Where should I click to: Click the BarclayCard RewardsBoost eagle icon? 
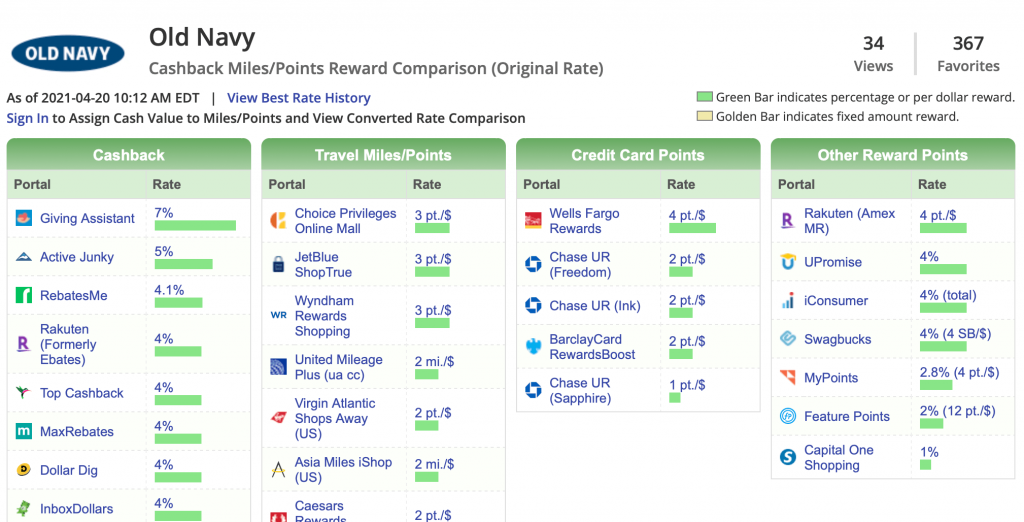coord(533,347)
